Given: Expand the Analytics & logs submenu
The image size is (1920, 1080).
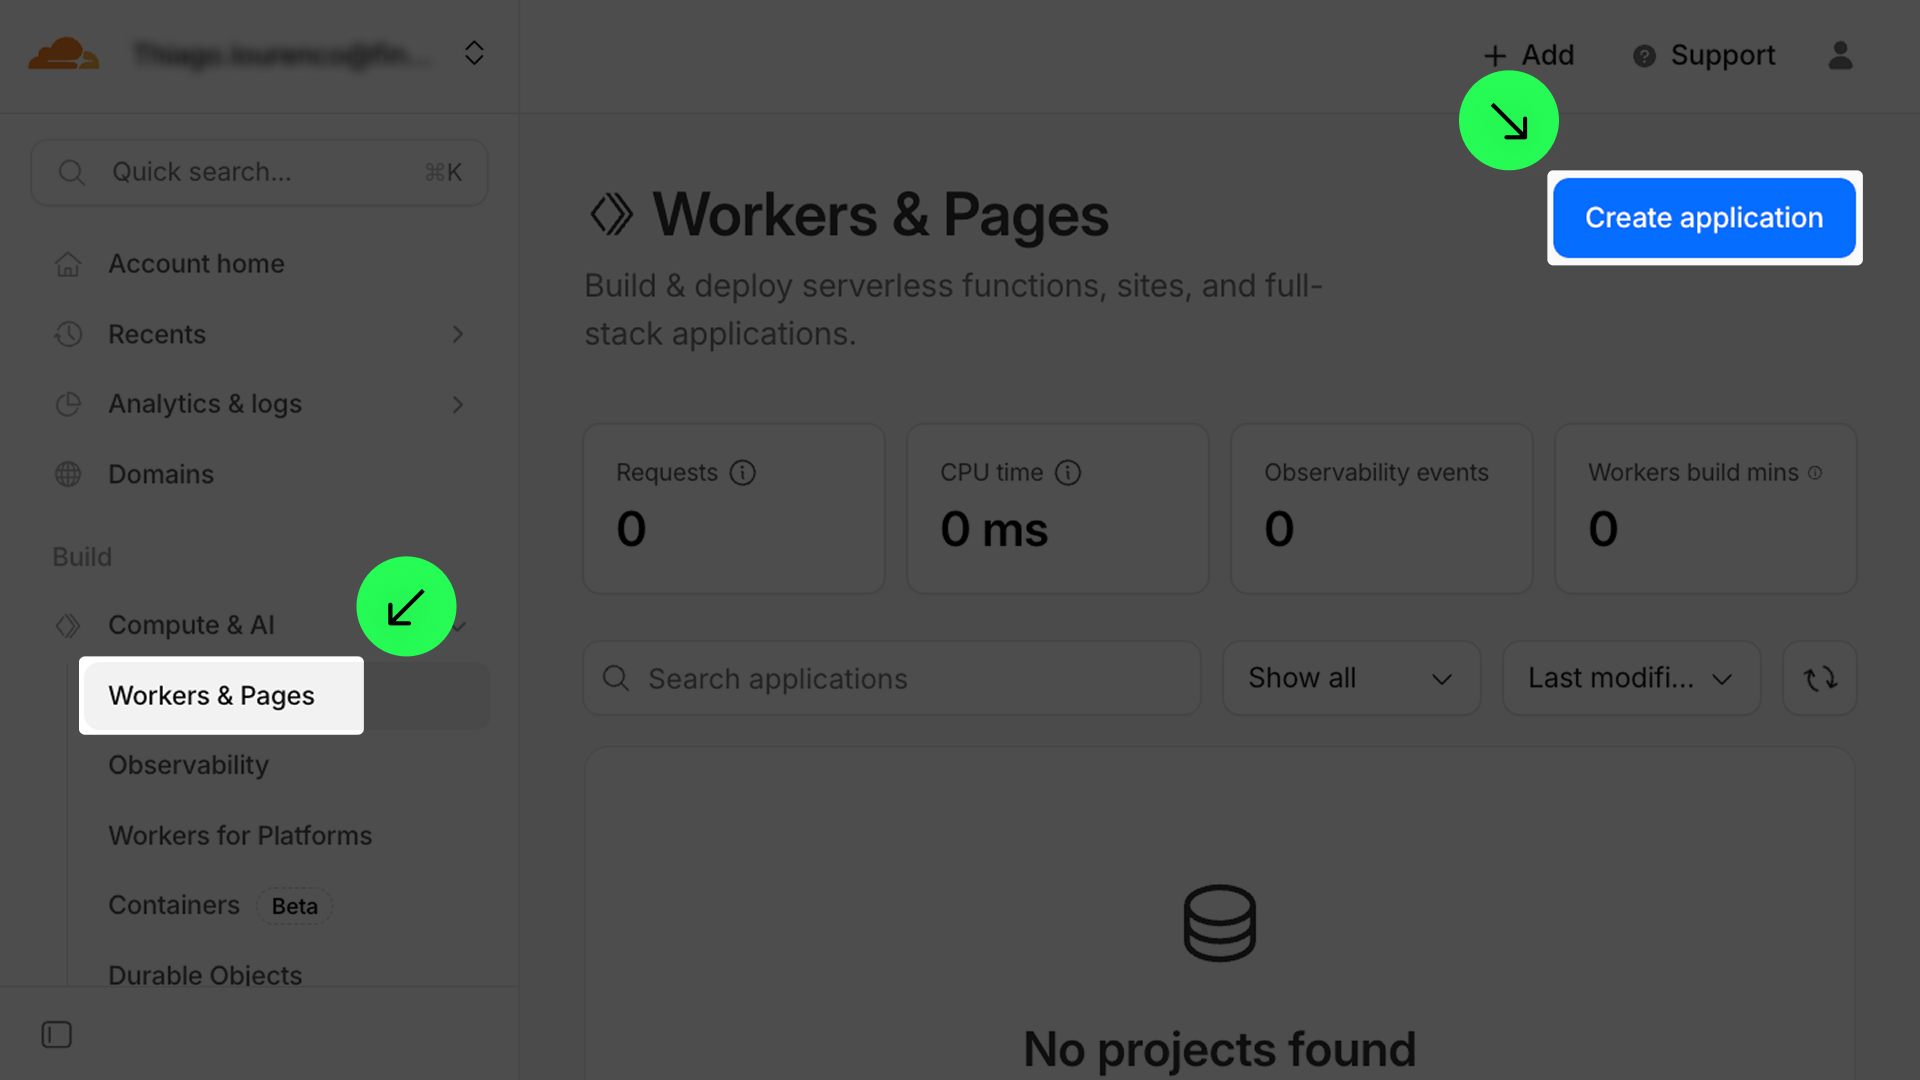Looking at the screenshot, I should click(457, 404).
